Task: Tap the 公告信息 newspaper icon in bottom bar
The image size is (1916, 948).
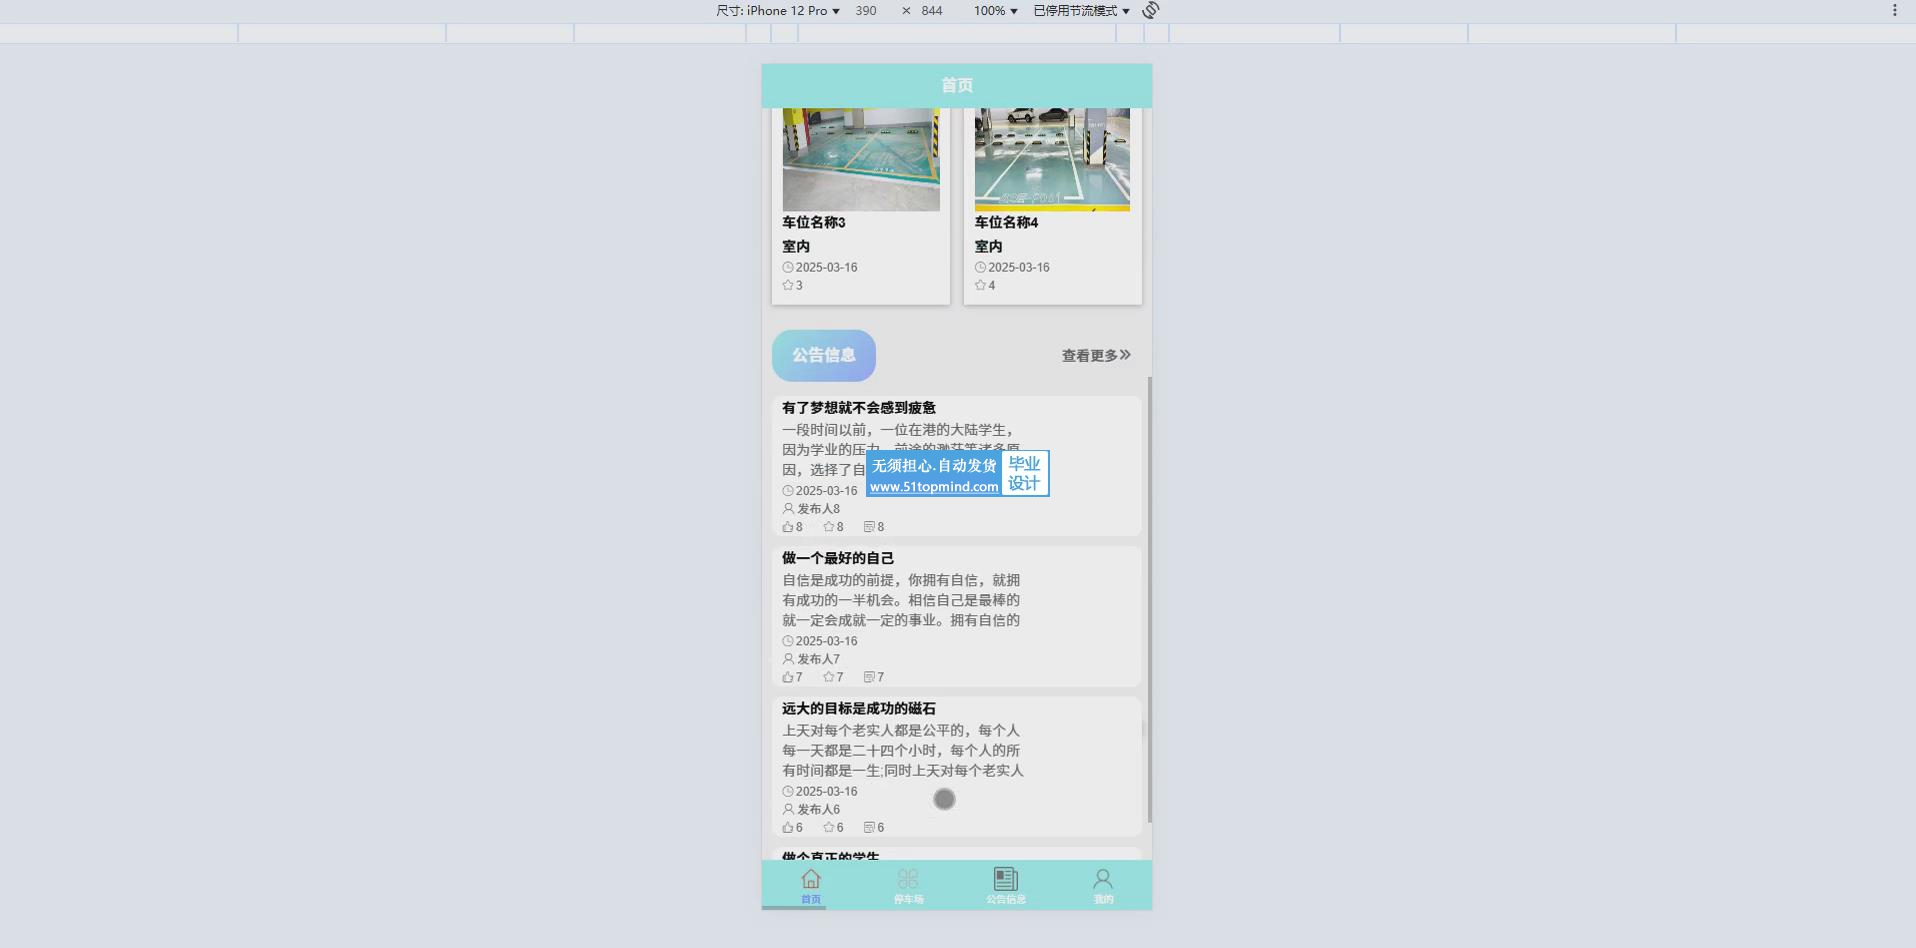Action: (x=1005, y=880)
